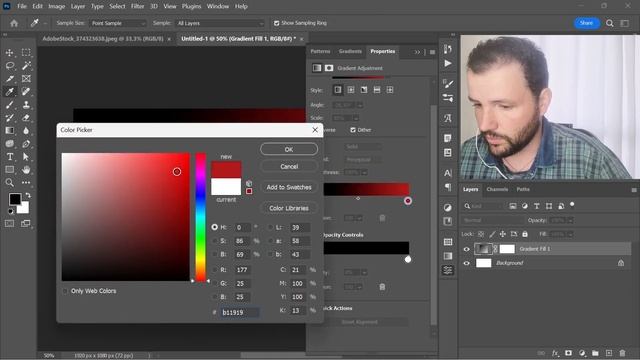Select the Pen tool
Screen dimensions: 640x360
(26, 144)
